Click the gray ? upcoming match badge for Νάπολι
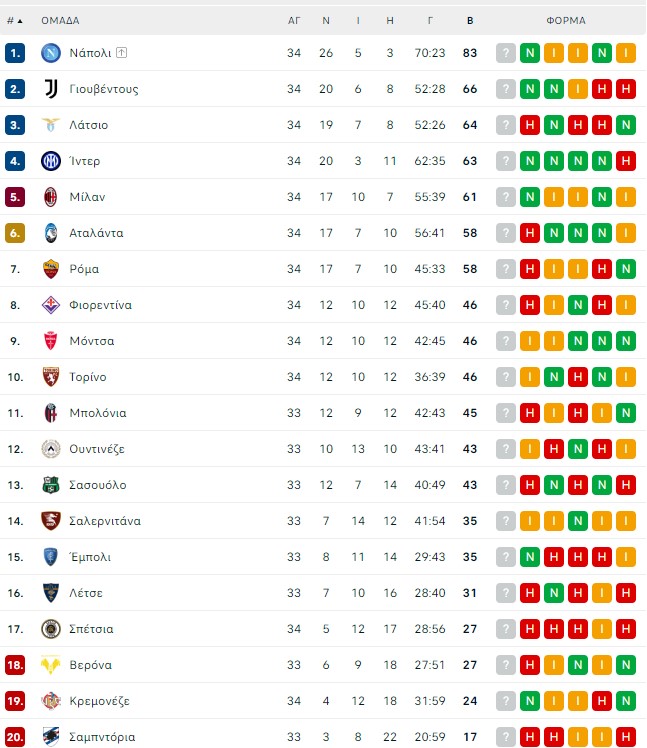Image resolution: width=647 pixels, height=748 pixels. click(x=506, y=53)
